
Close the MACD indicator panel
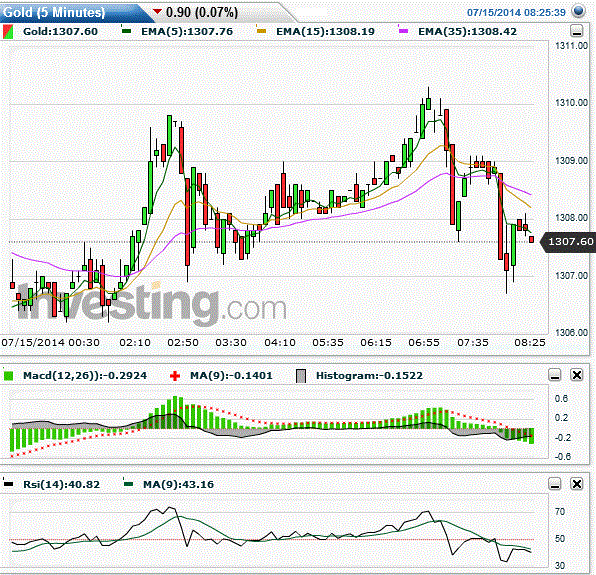pos(577,375)
